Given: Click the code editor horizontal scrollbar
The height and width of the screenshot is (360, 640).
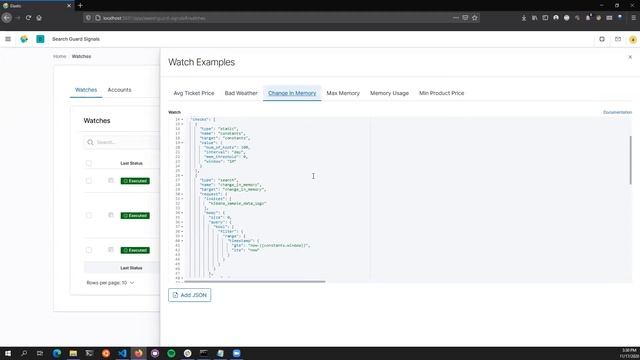Looking at the screenshot, I should click(x=255, y=282).
